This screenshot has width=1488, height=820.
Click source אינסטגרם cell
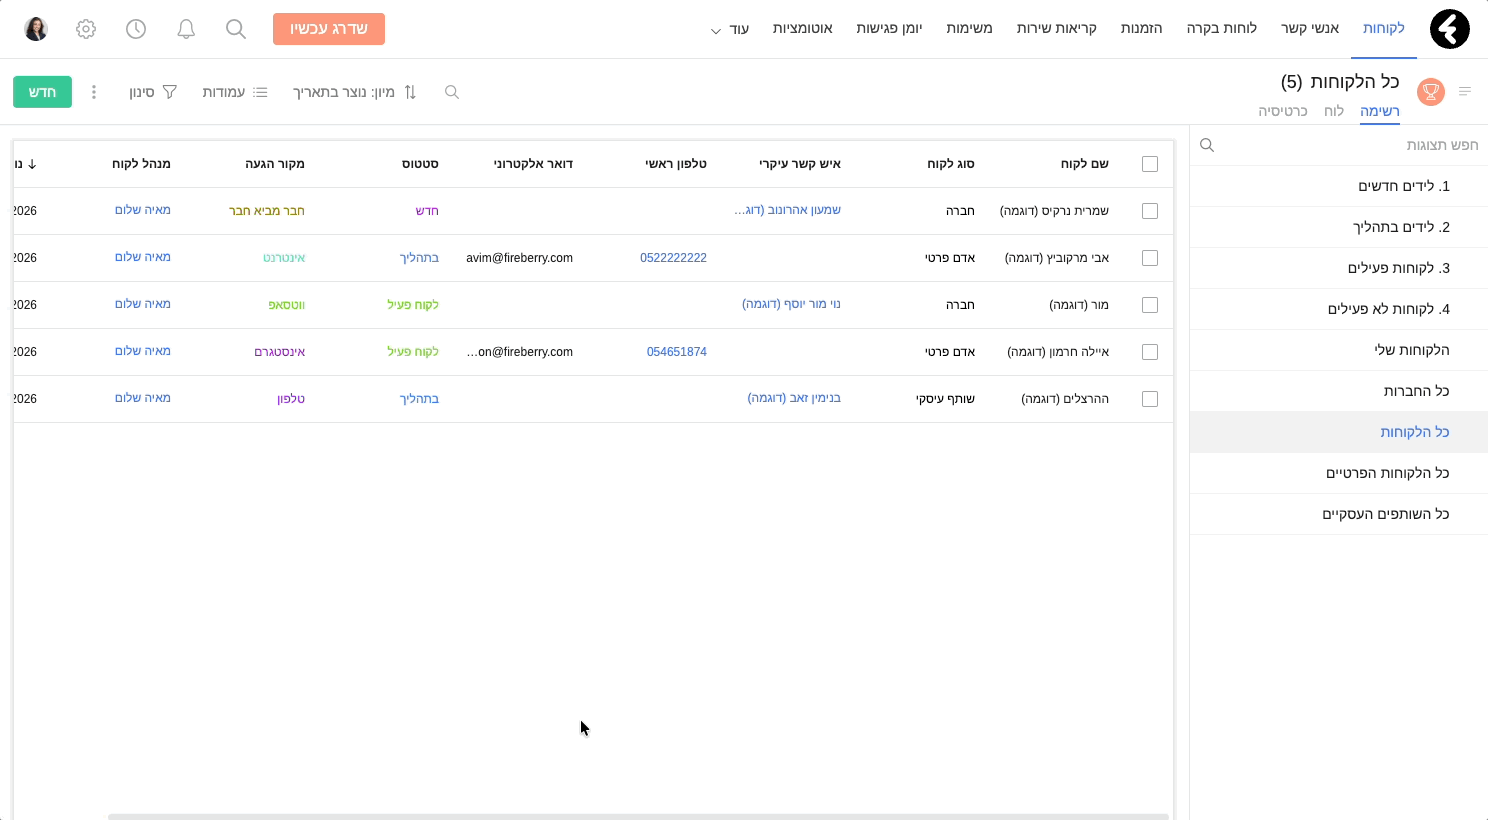[280, 352]
